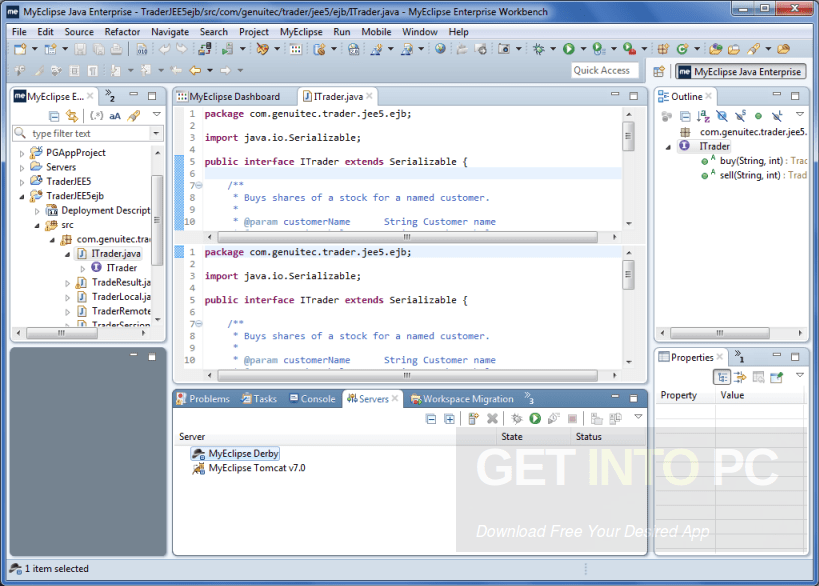Click TradeResult.java file in tree
The image size is (819, 586).
pyautogui.click(x=114, y=283)
